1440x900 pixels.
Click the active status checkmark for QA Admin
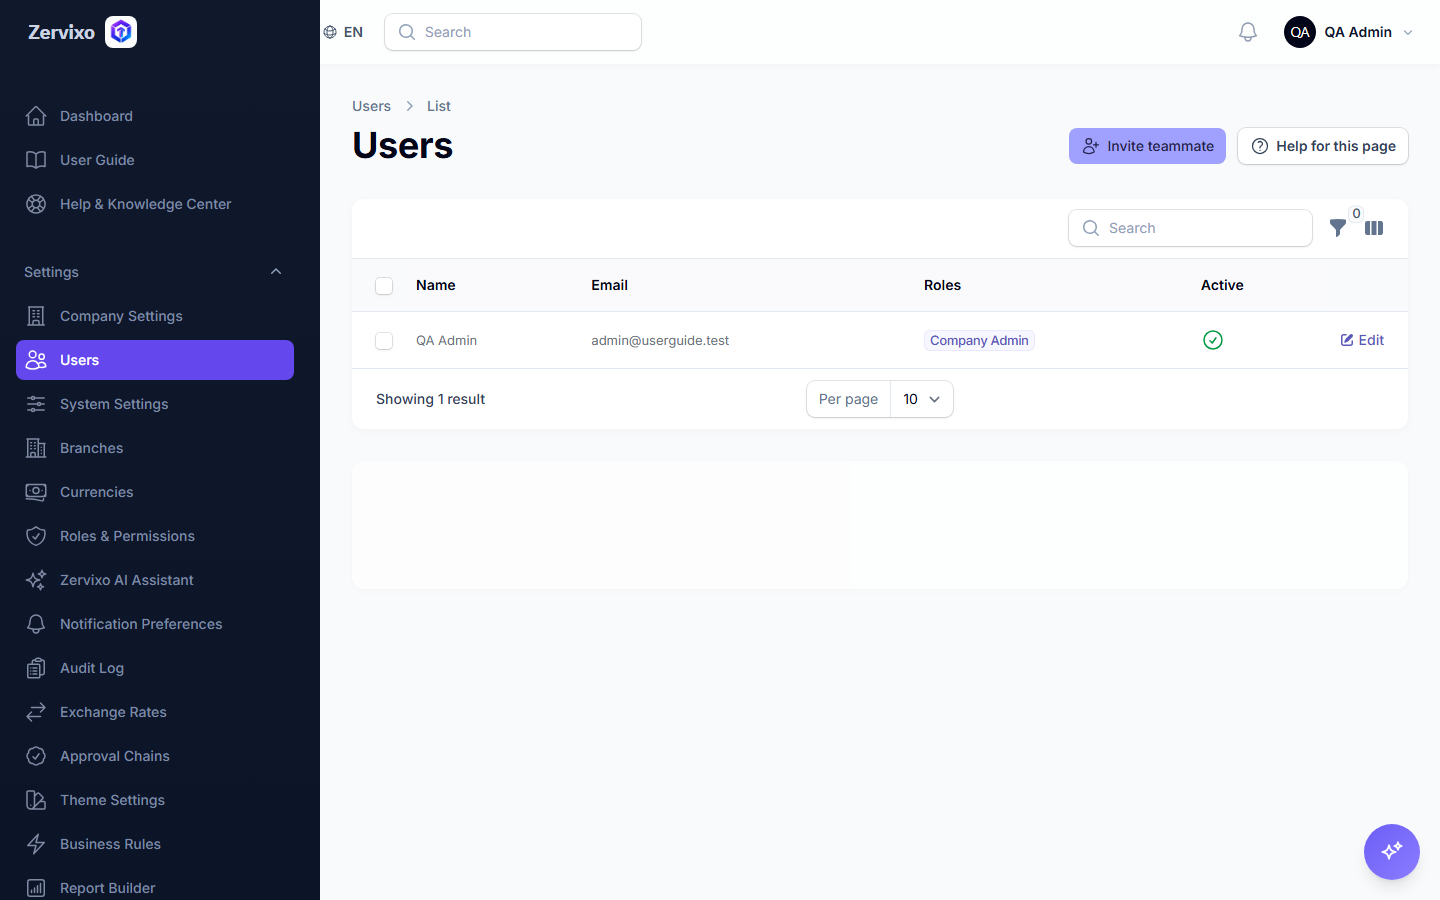[1213, 340]
